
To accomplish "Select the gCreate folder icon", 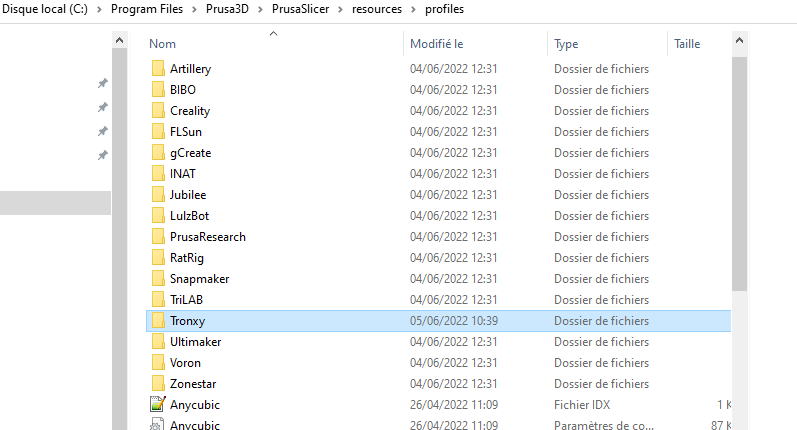I will click(158, 152).
